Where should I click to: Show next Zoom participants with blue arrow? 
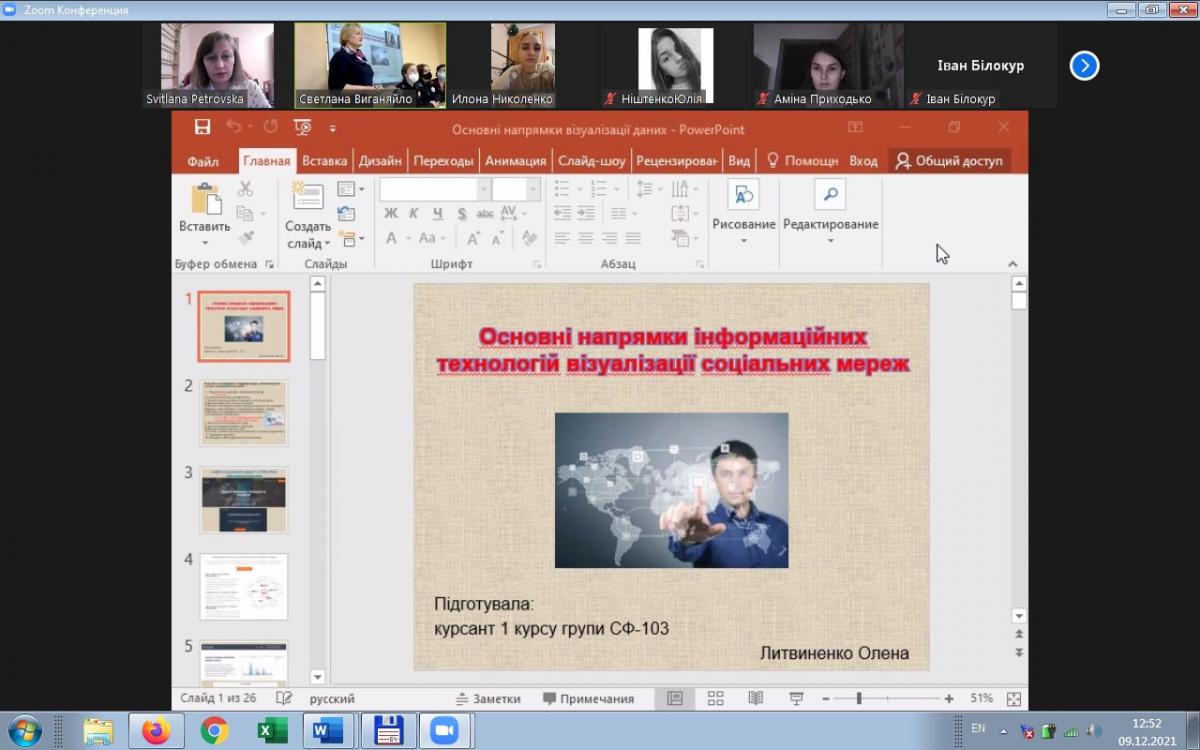point(1084,66)
